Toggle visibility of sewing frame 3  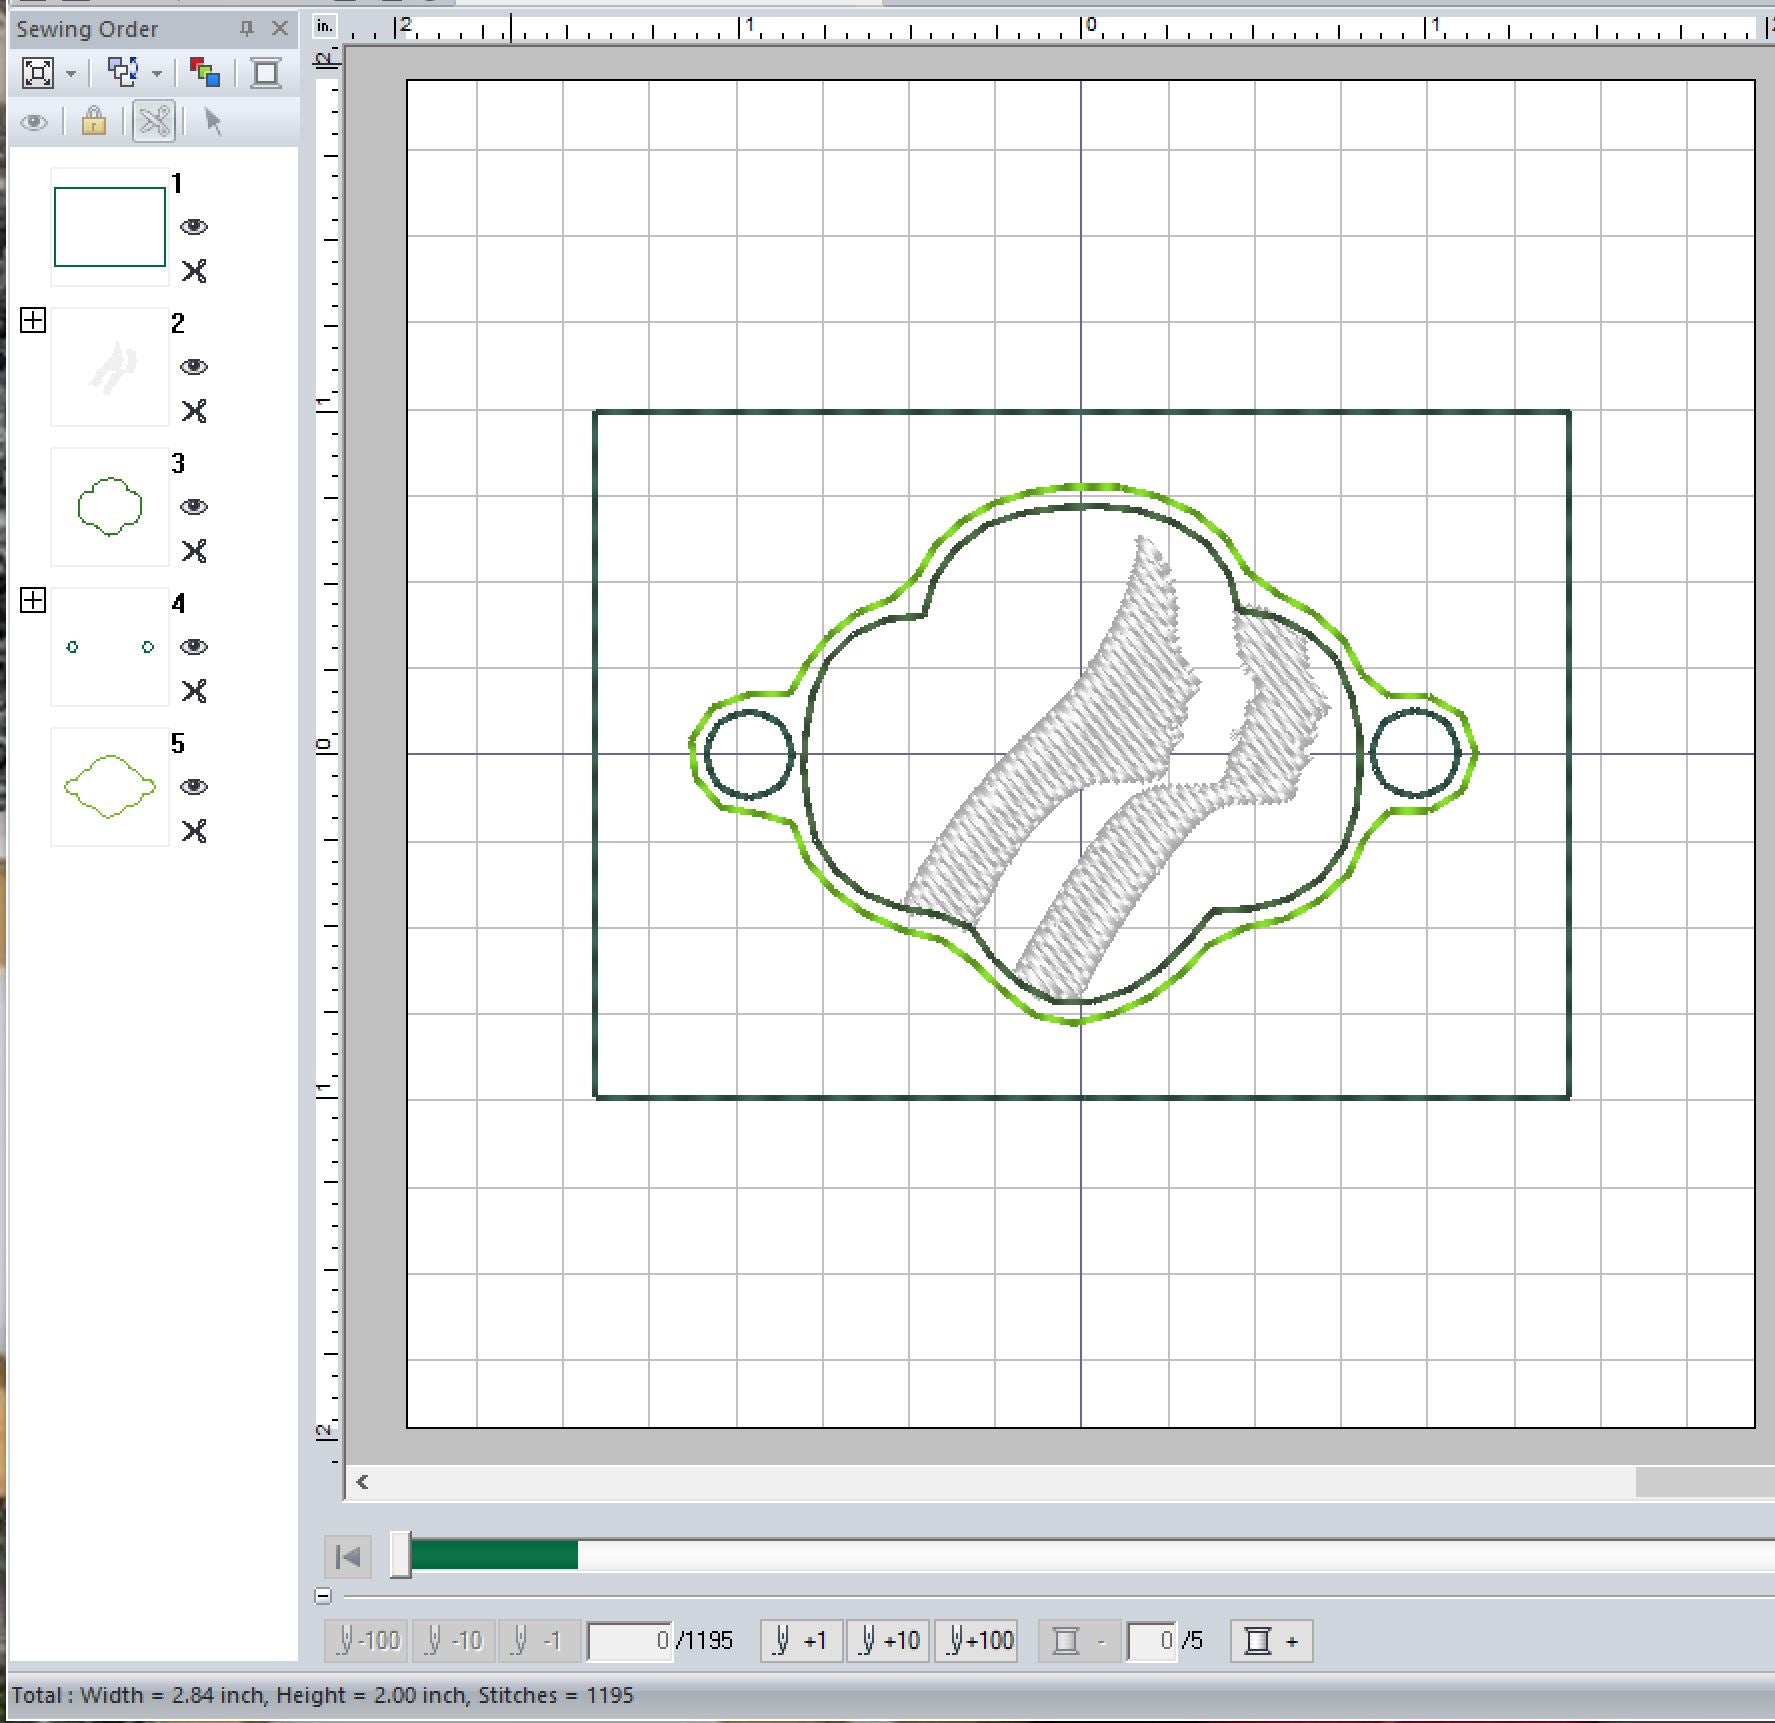[194, 507]
